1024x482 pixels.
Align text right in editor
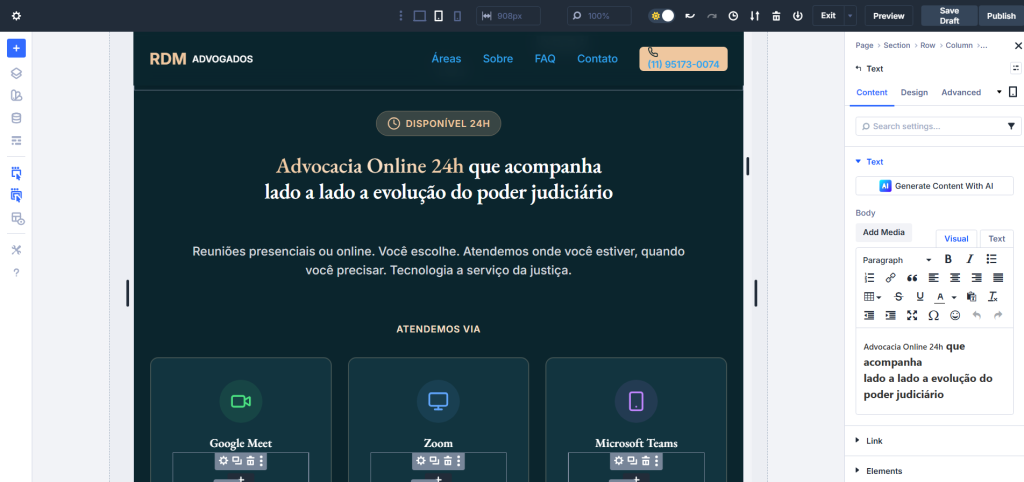click(x=976, y=278)
